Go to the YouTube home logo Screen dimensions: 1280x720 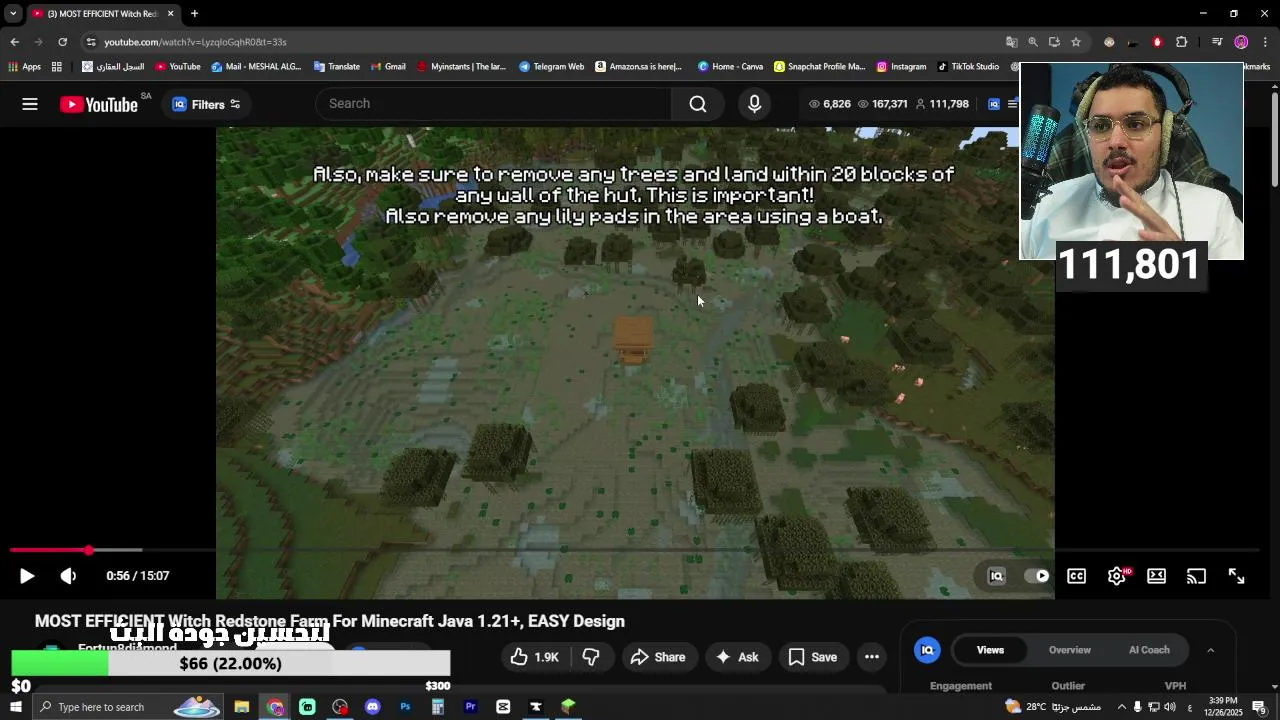[98, 104]
